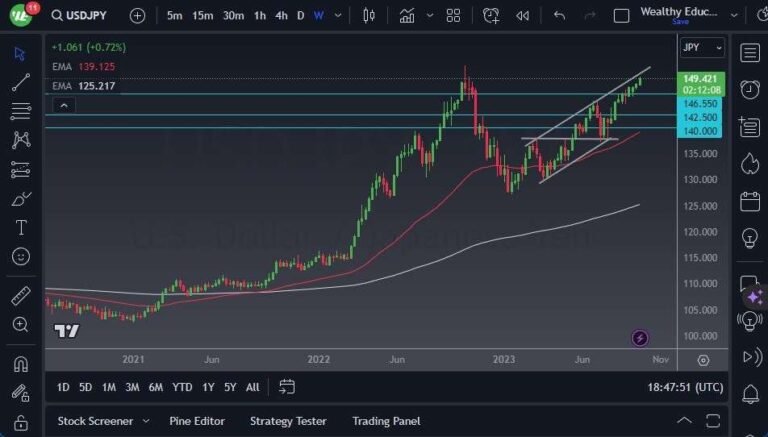Open the data window with plus panel

point(749,126)
